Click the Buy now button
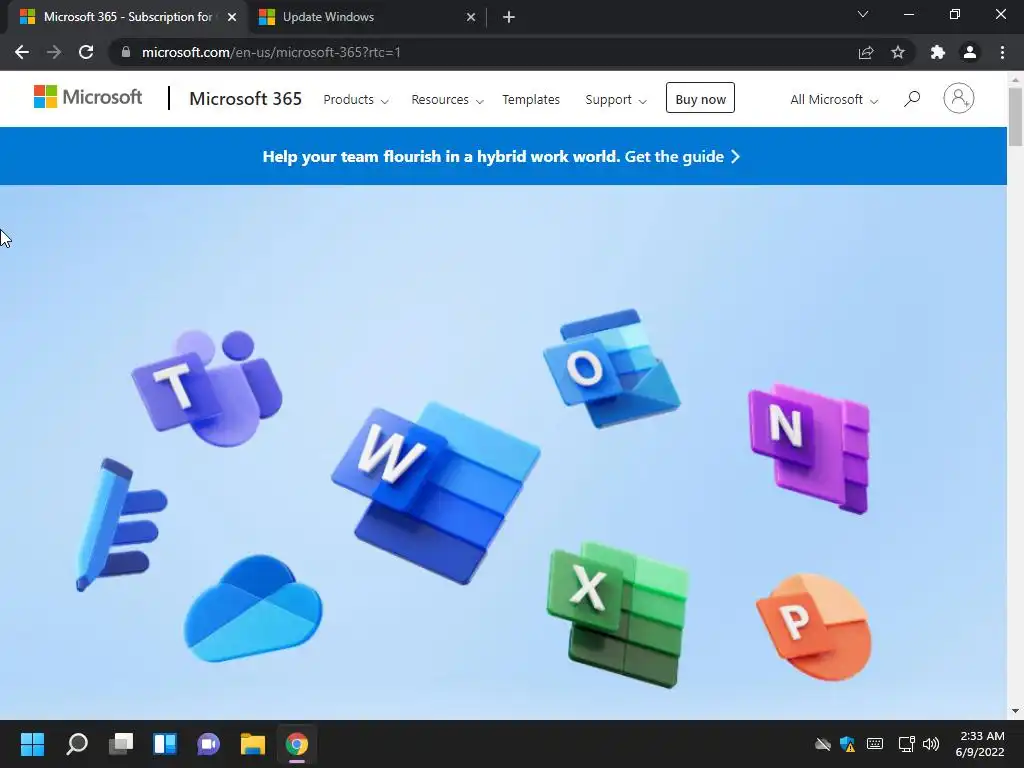Screen dimensions: 1024x768 click(x=700, y=98)
